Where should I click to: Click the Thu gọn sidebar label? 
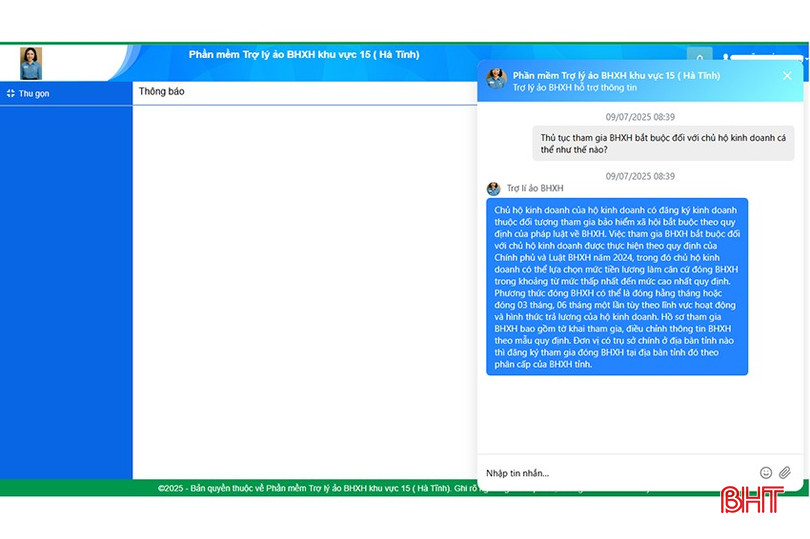(34, 94)
